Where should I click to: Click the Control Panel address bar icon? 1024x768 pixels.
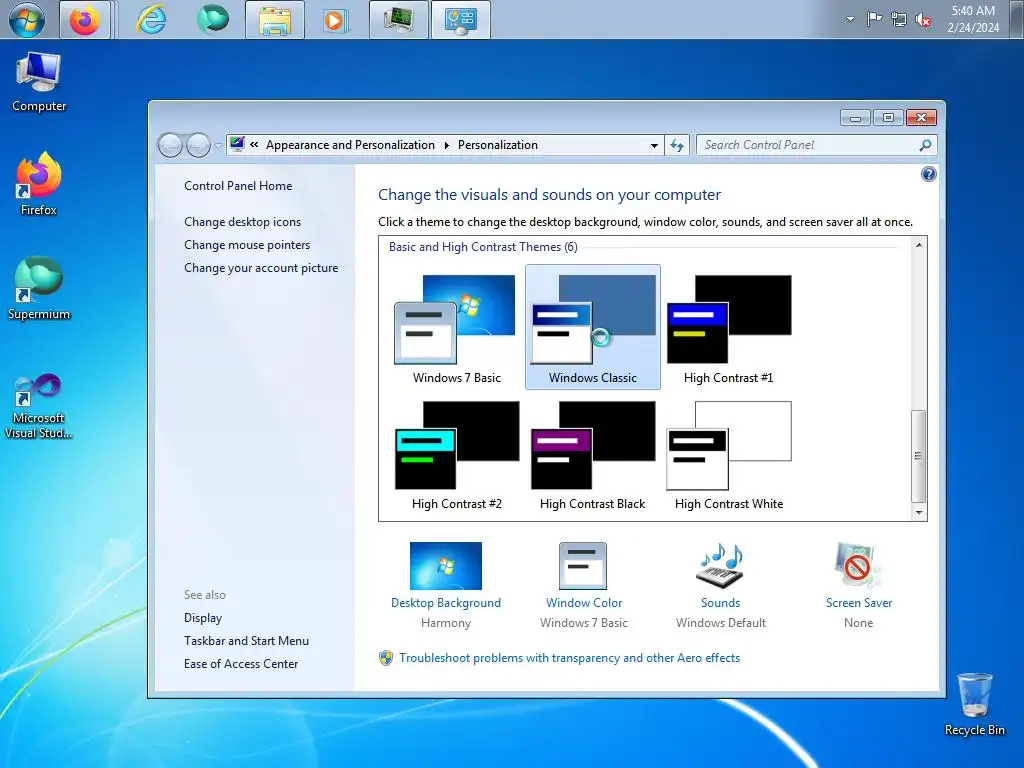(237, 144)
